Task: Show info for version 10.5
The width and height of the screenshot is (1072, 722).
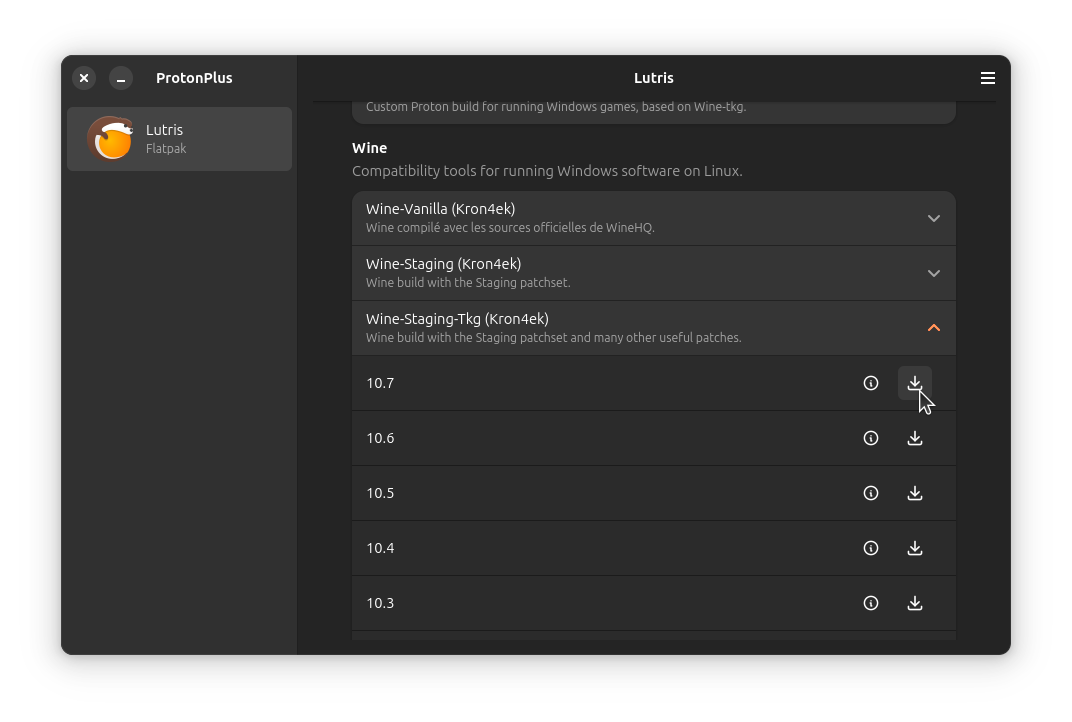Action: [870, 493]
